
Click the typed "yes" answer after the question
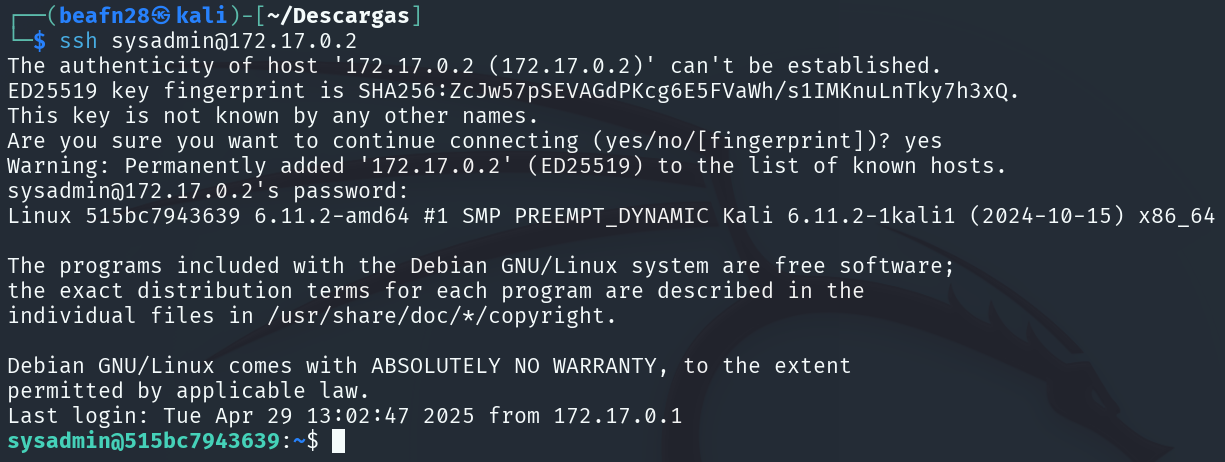[925, 141]
